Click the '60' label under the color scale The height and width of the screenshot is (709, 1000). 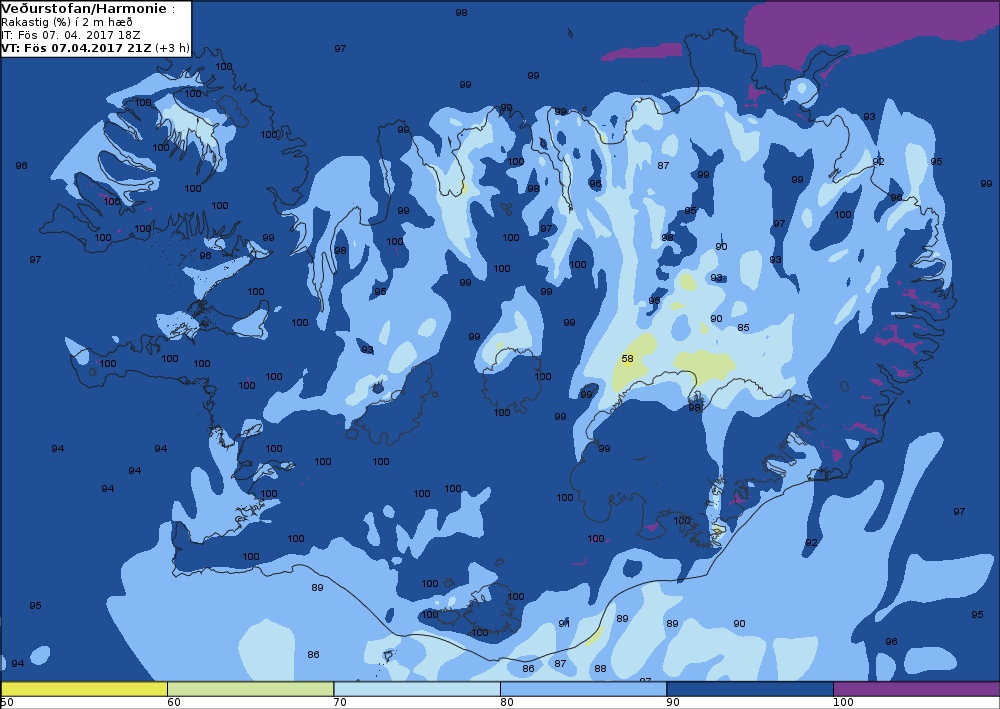[173, 703]
